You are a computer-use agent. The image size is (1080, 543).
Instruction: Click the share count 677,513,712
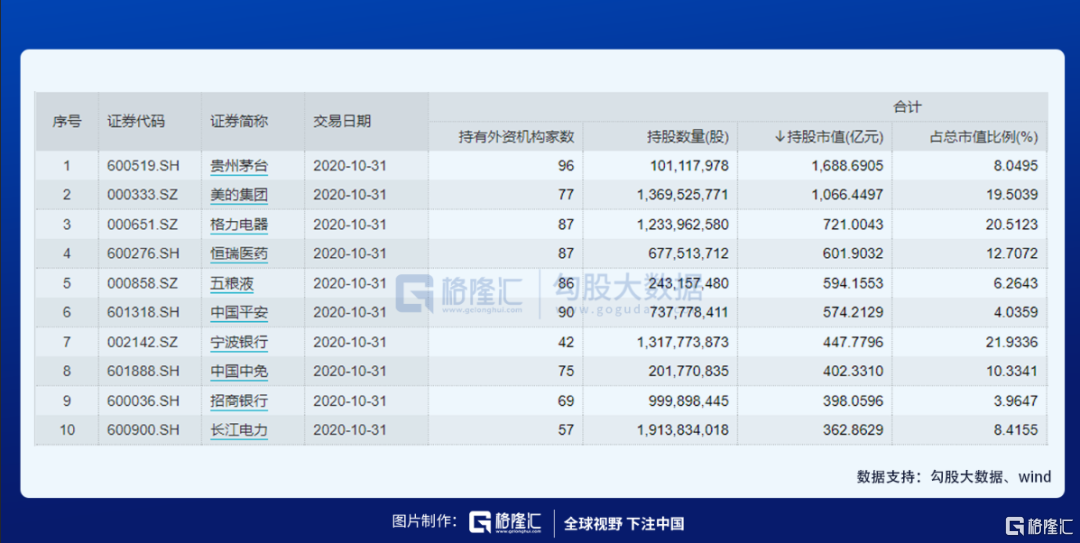[689, 254]
